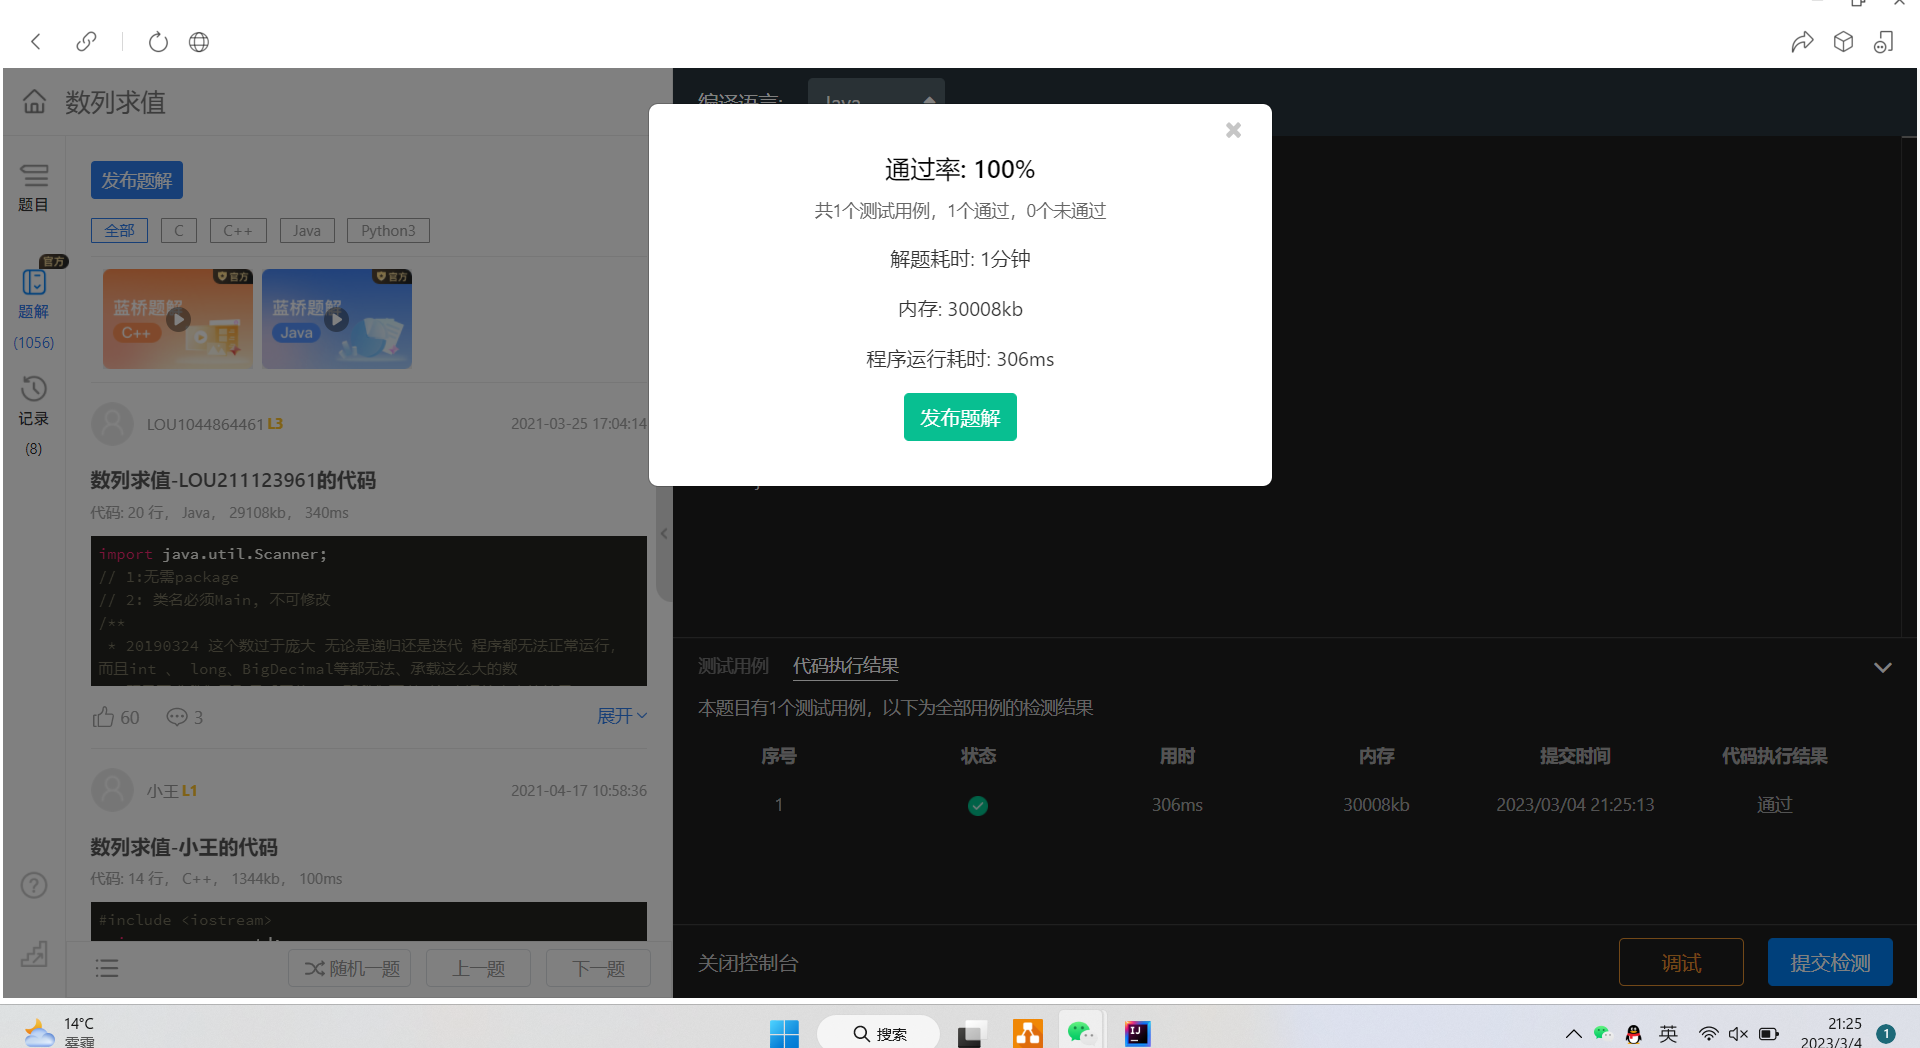Click the 30008kb memory cell in results
The image size is (1920, 1048).
[1376, 805]
